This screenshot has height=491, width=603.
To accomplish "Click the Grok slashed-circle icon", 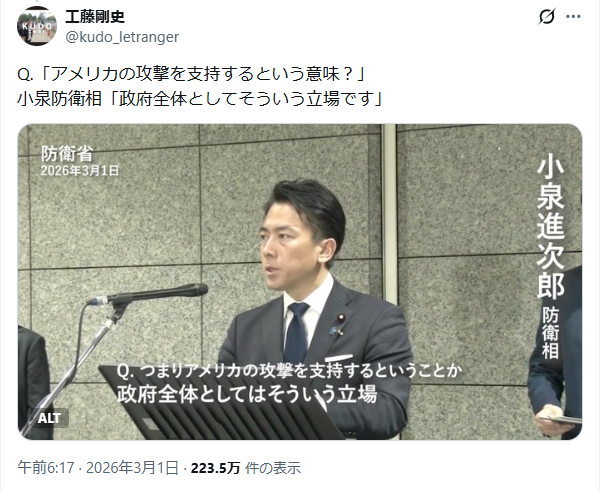I will 546,17.
